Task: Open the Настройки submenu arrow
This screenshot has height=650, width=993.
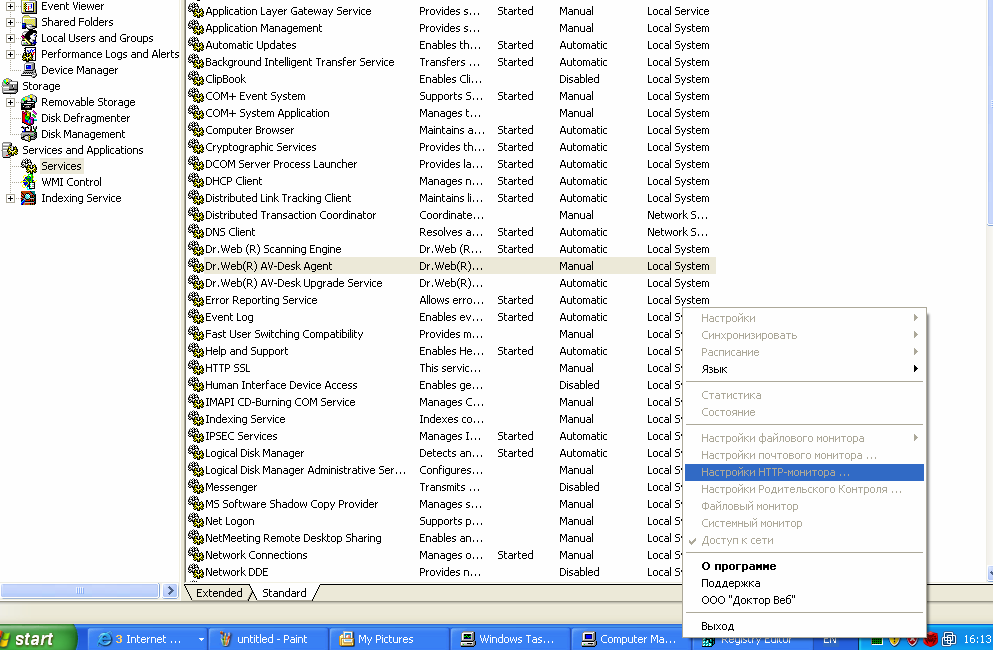Action: (916, 317)
